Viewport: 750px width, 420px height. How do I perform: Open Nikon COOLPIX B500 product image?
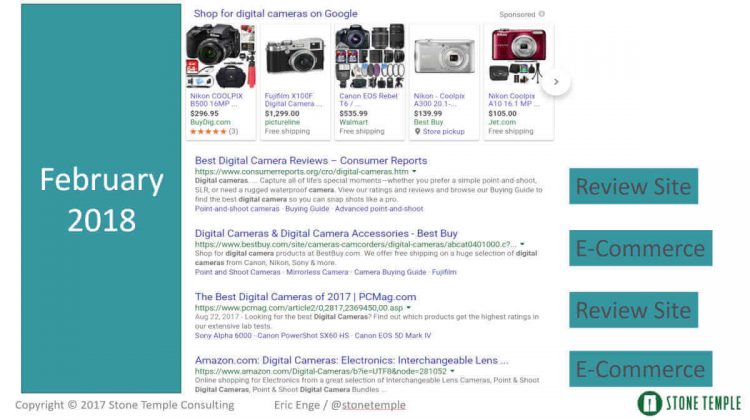pyautogui.click(x=221, y=56)
